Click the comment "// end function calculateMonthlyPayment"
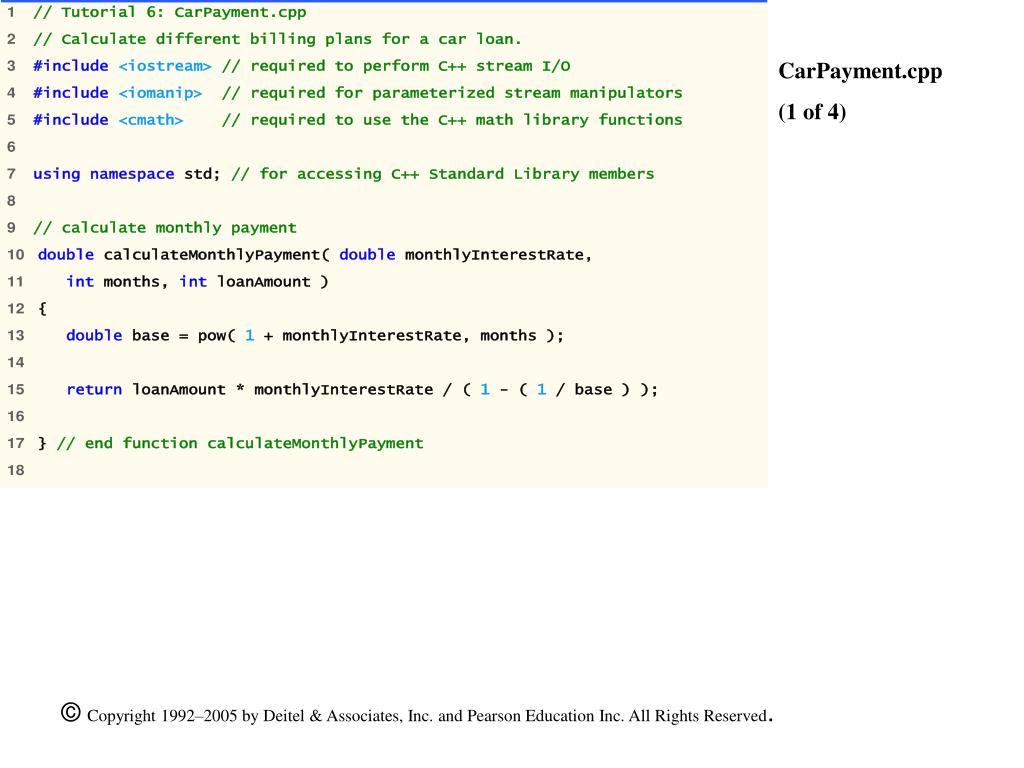The image size is (1024, 768). 240,443
